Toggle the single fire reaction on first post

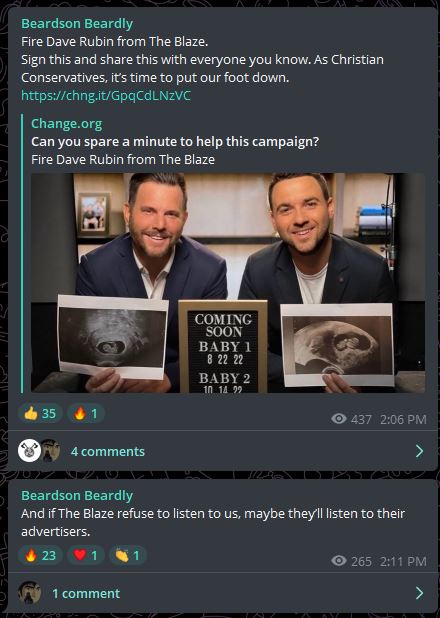pos(86,413)
